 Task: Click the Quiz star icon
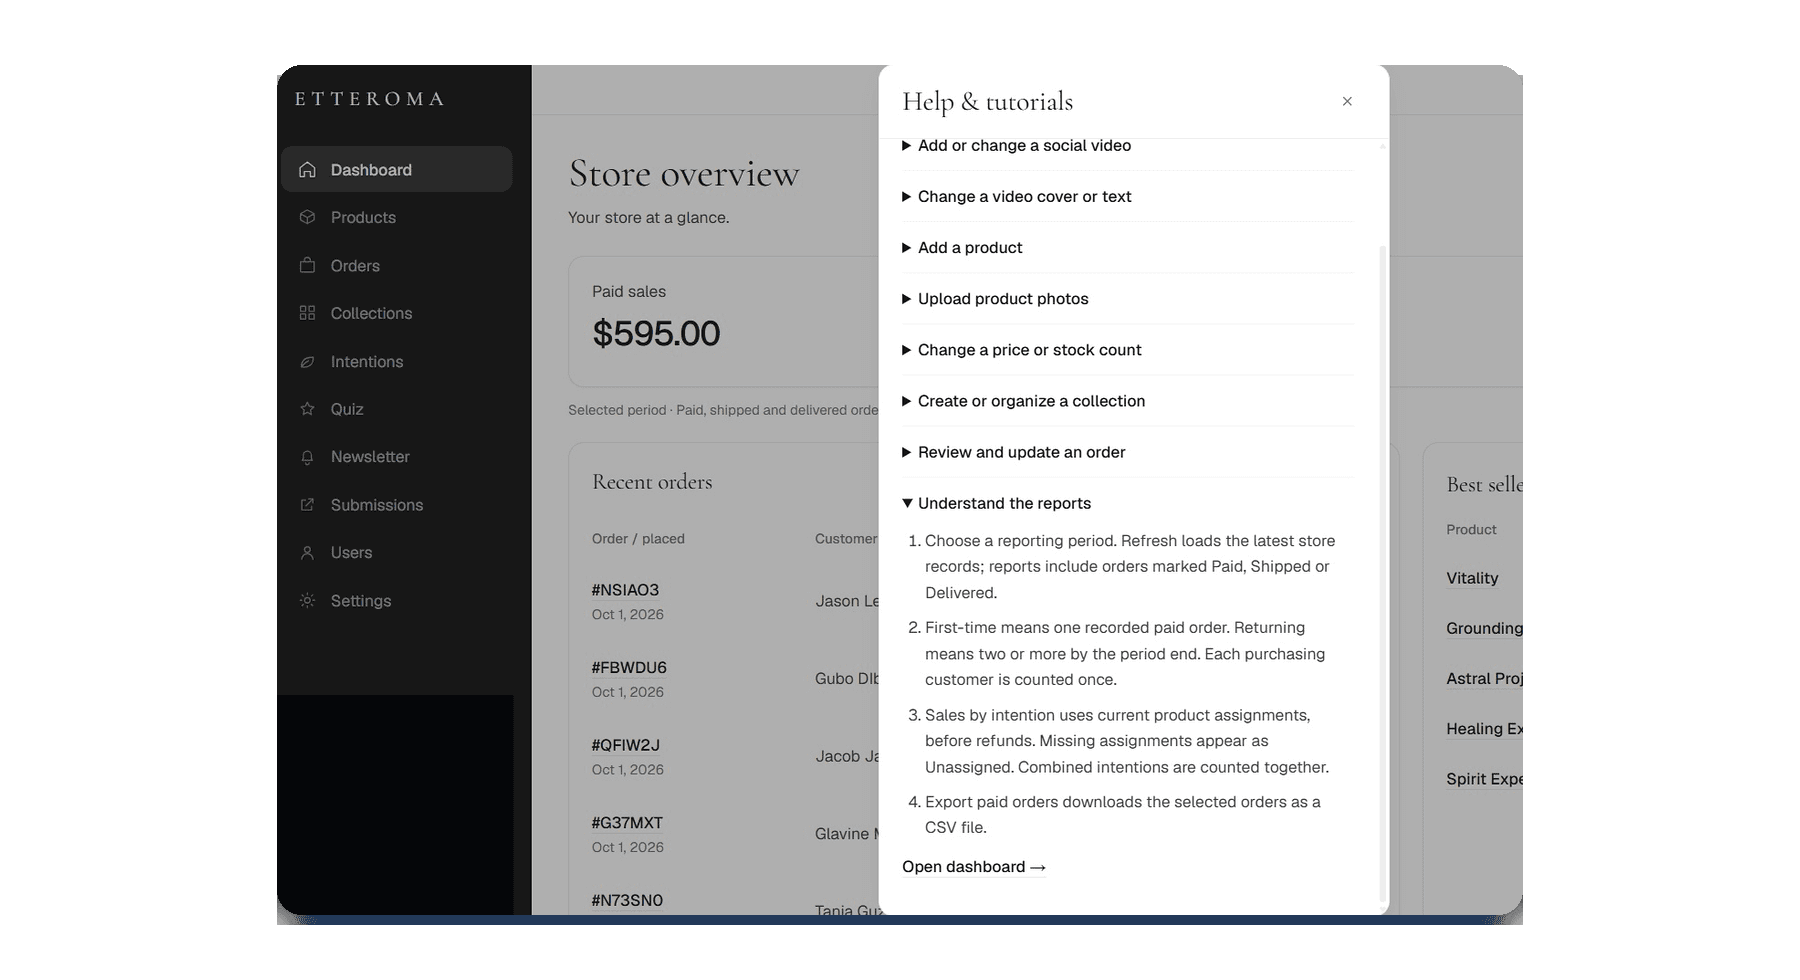click(x=307, y=409)
